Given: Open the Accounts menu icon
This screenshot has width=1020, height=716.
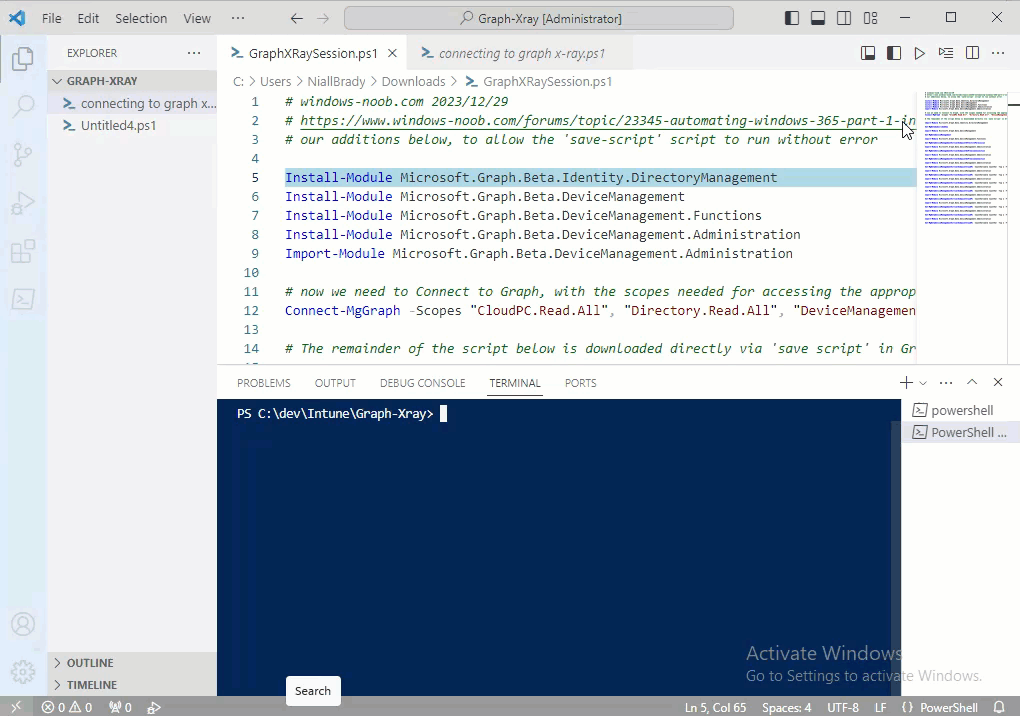Looking at the screenshot, I should click(x=23, y=624).
